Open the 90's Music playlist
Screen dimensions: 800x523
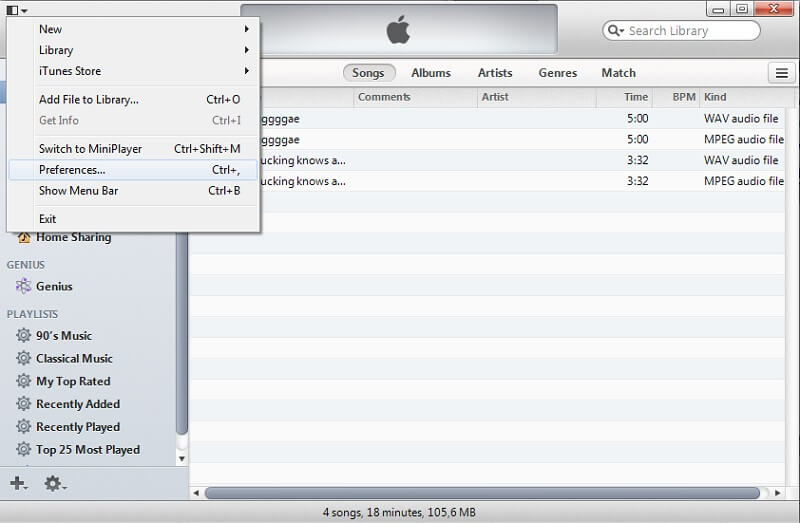tap(64, 336)
